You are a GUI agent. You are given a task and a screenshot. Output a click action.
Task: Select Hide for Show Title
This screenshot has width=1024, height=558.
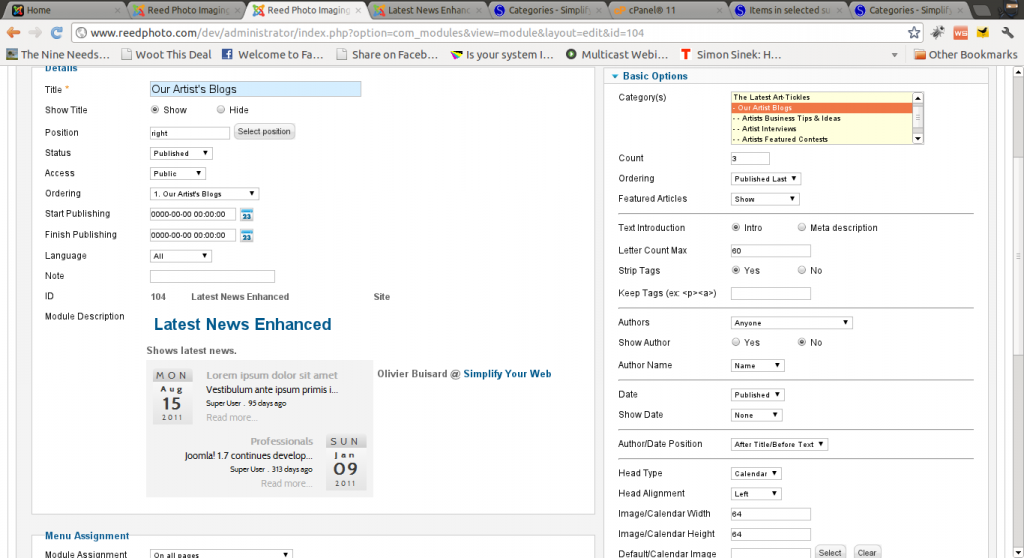221,110
